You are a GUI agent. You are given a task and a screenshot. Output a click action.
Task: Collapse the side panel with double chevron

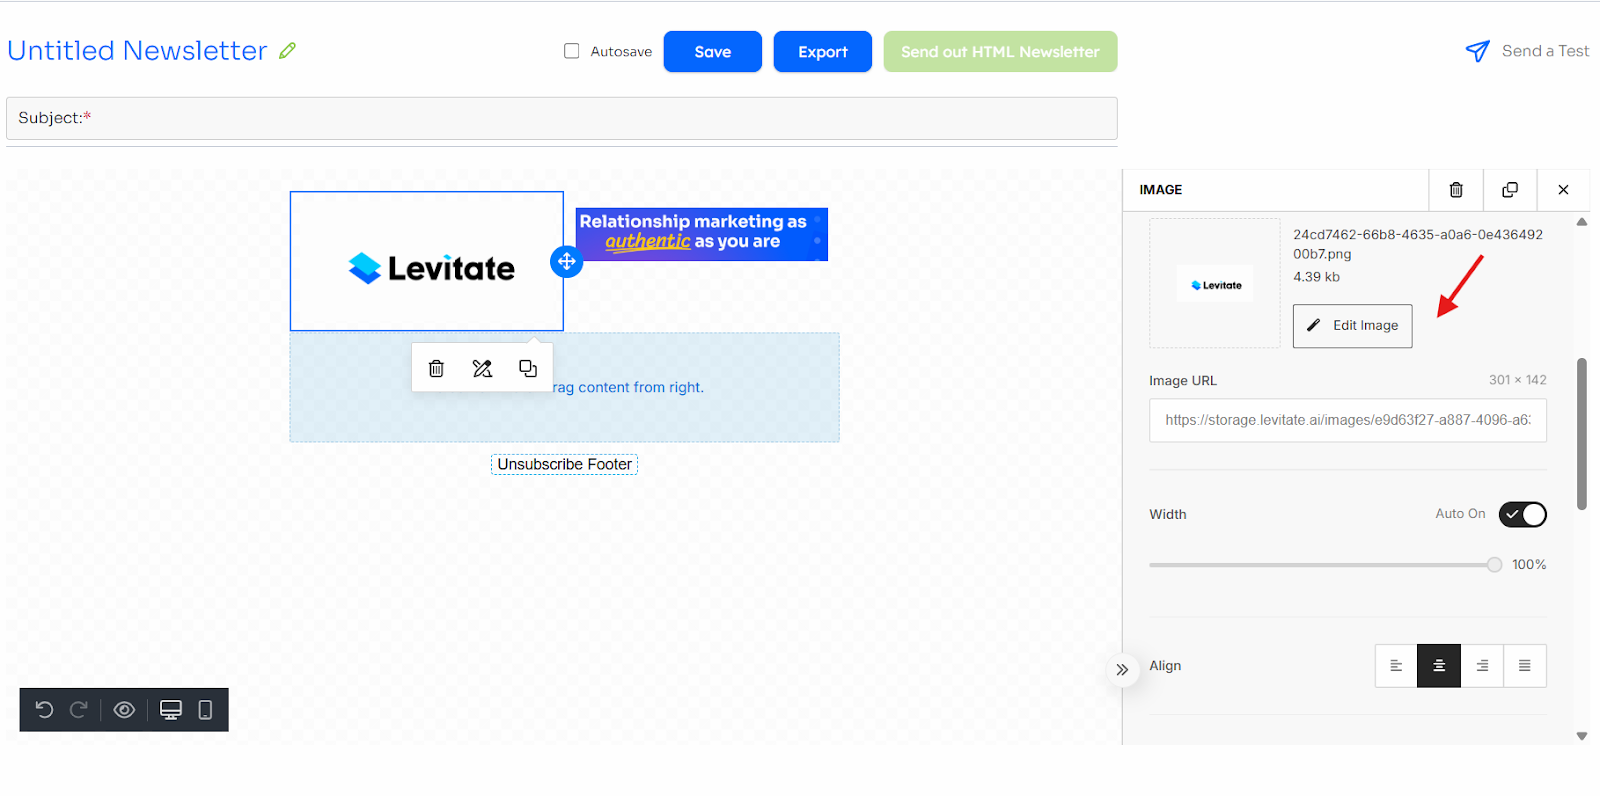pyautogui.click(x=1122, y=670)
